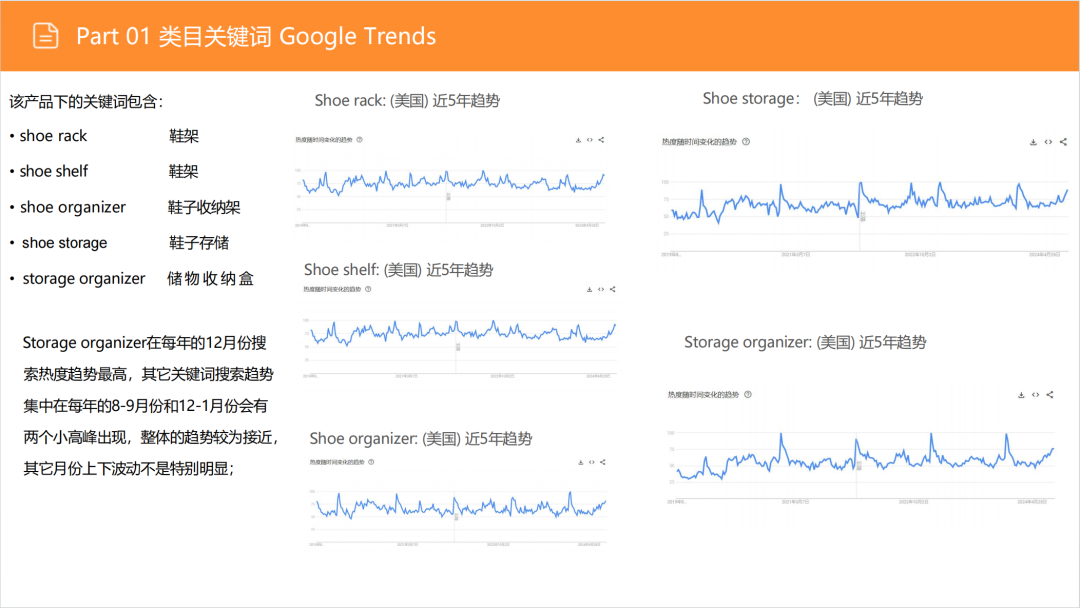Click the document icon in the orange header
Screen dimensions: 1080x608
pos(46,36)
